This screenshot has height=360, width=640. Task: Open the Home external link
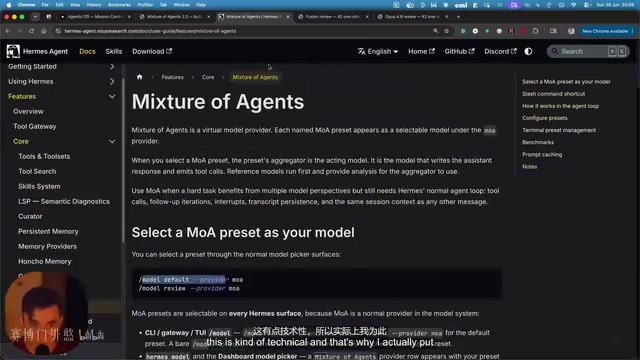point(421,51)
